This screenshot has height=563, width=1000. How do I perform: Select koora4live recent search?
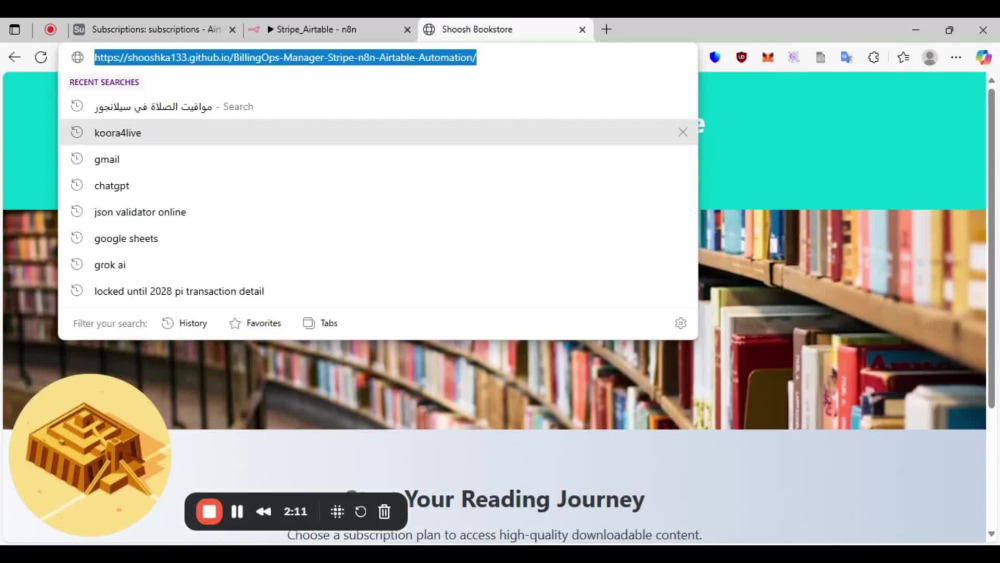click(x=378, y=133)
